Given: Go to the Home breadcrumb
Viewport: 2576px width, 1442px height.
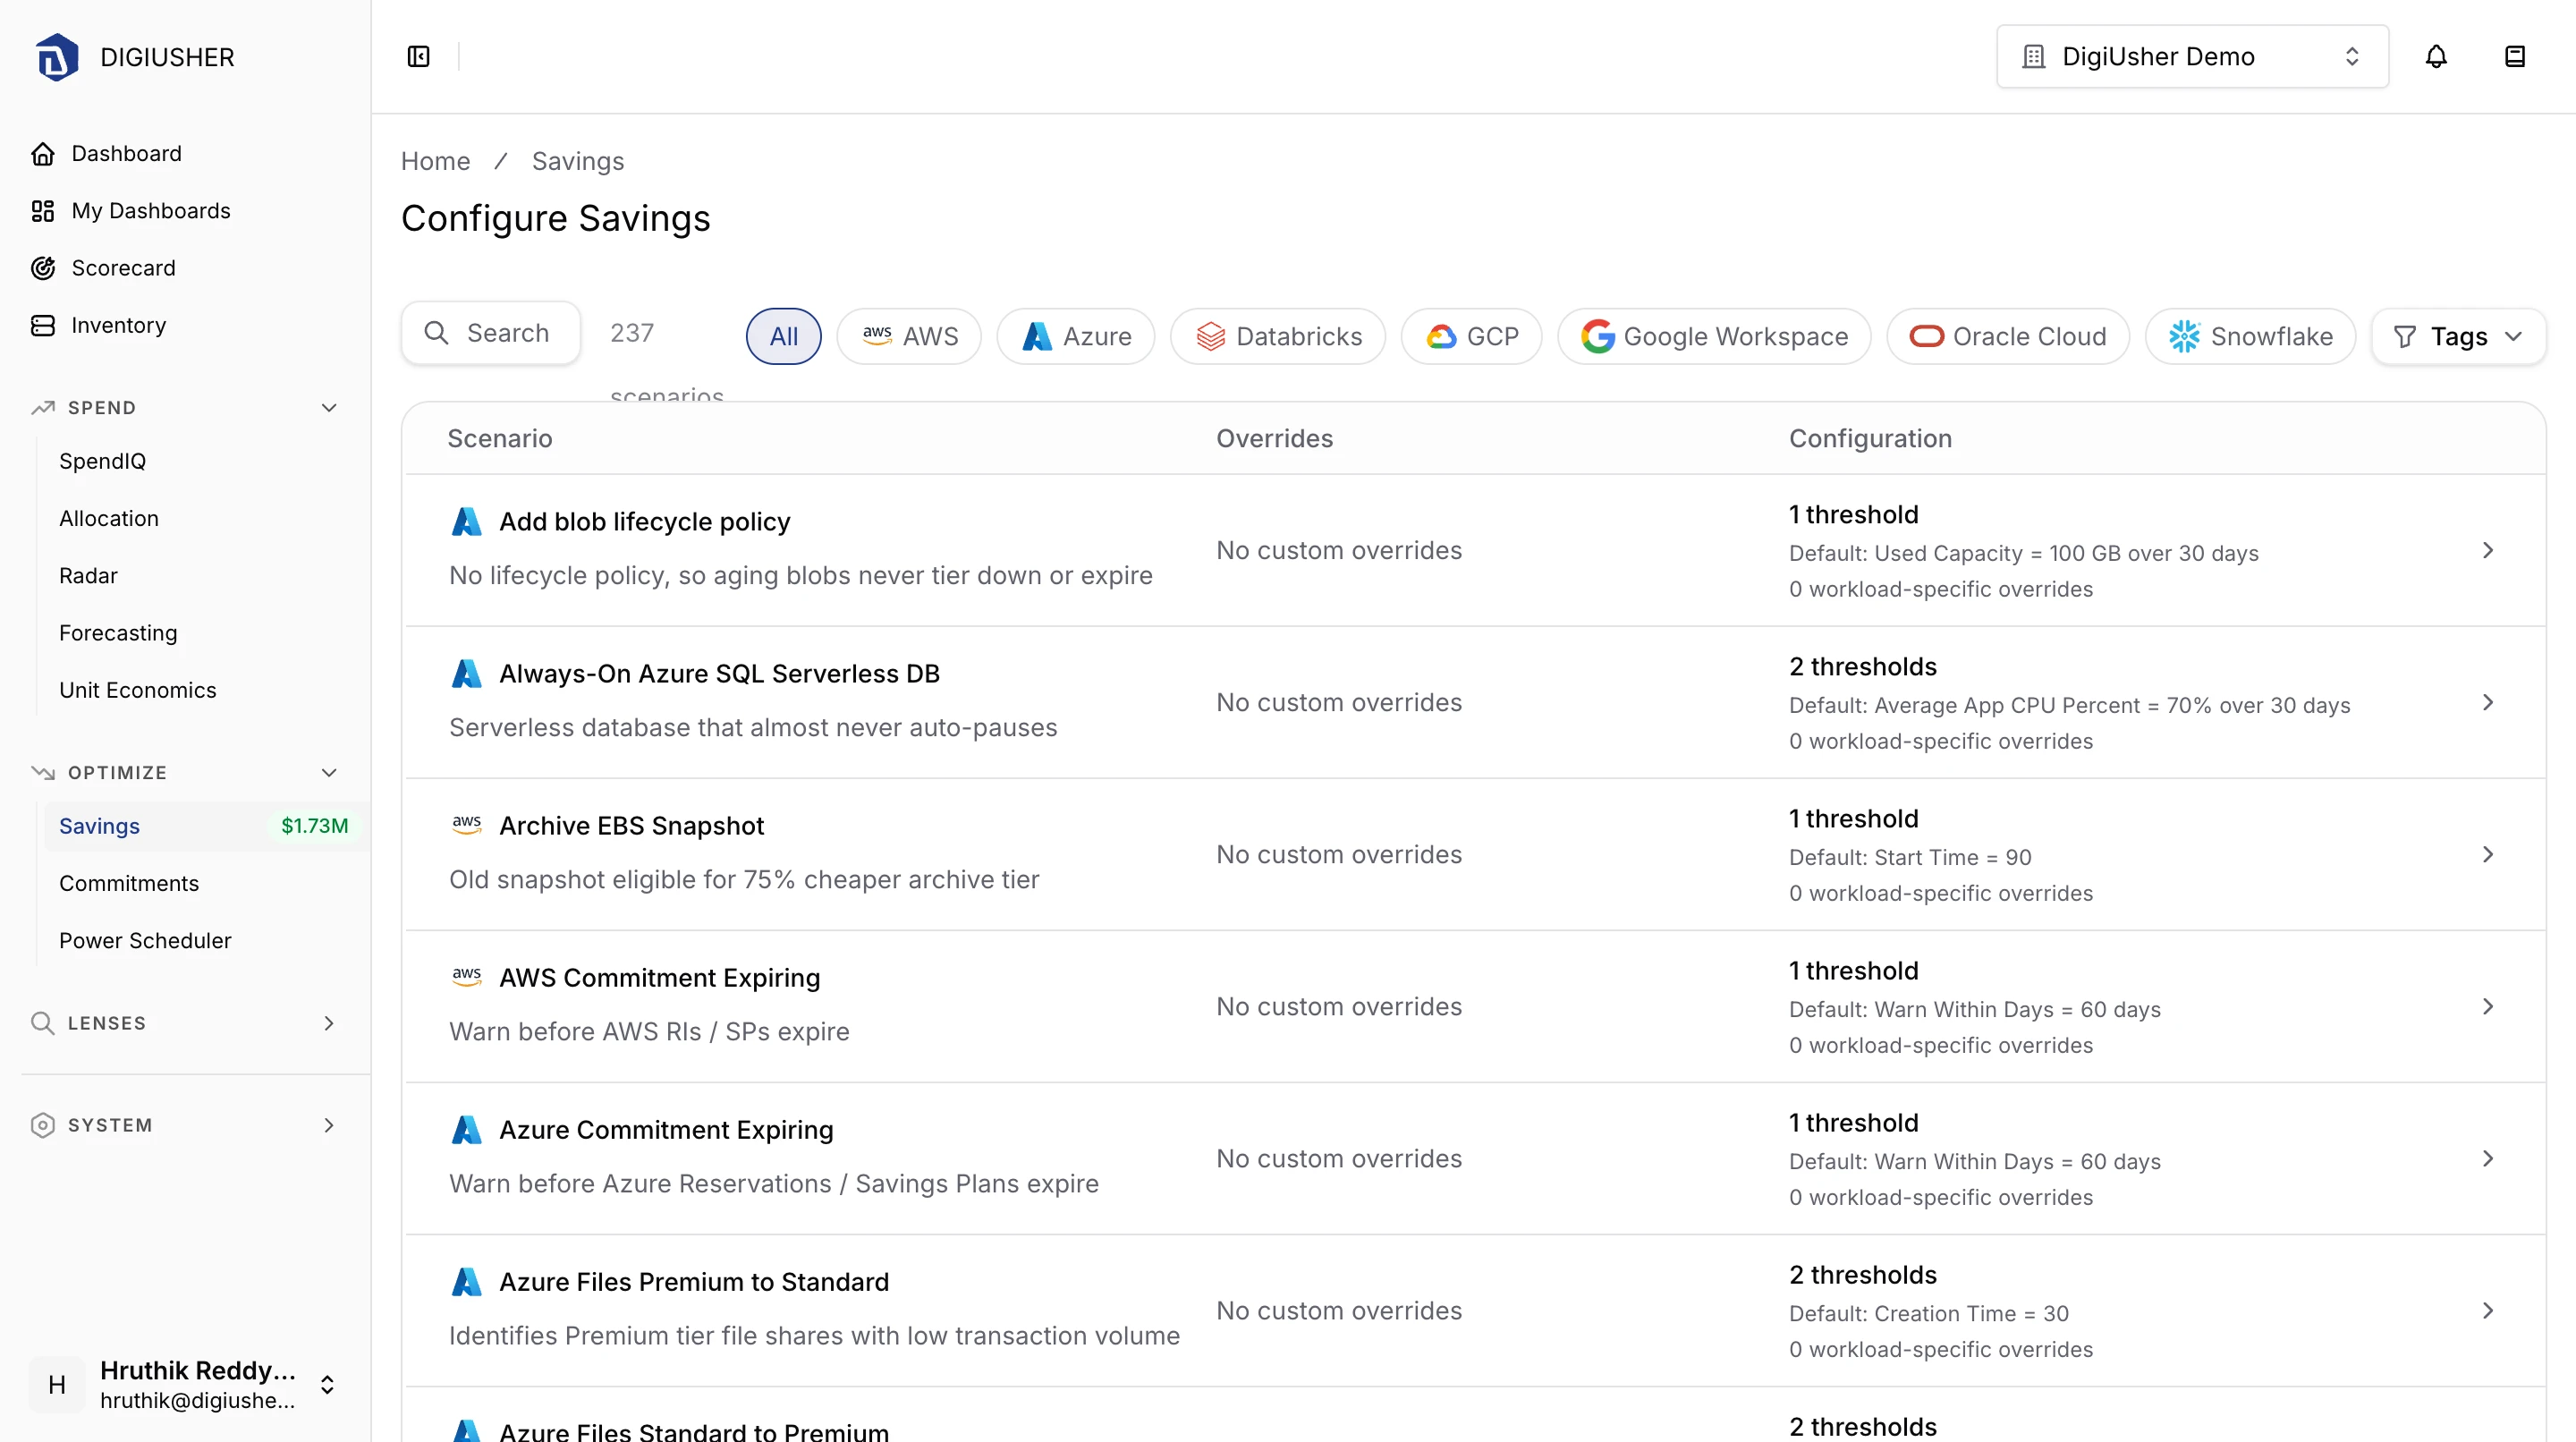Looking at the screenshot, I should [435, 161].
